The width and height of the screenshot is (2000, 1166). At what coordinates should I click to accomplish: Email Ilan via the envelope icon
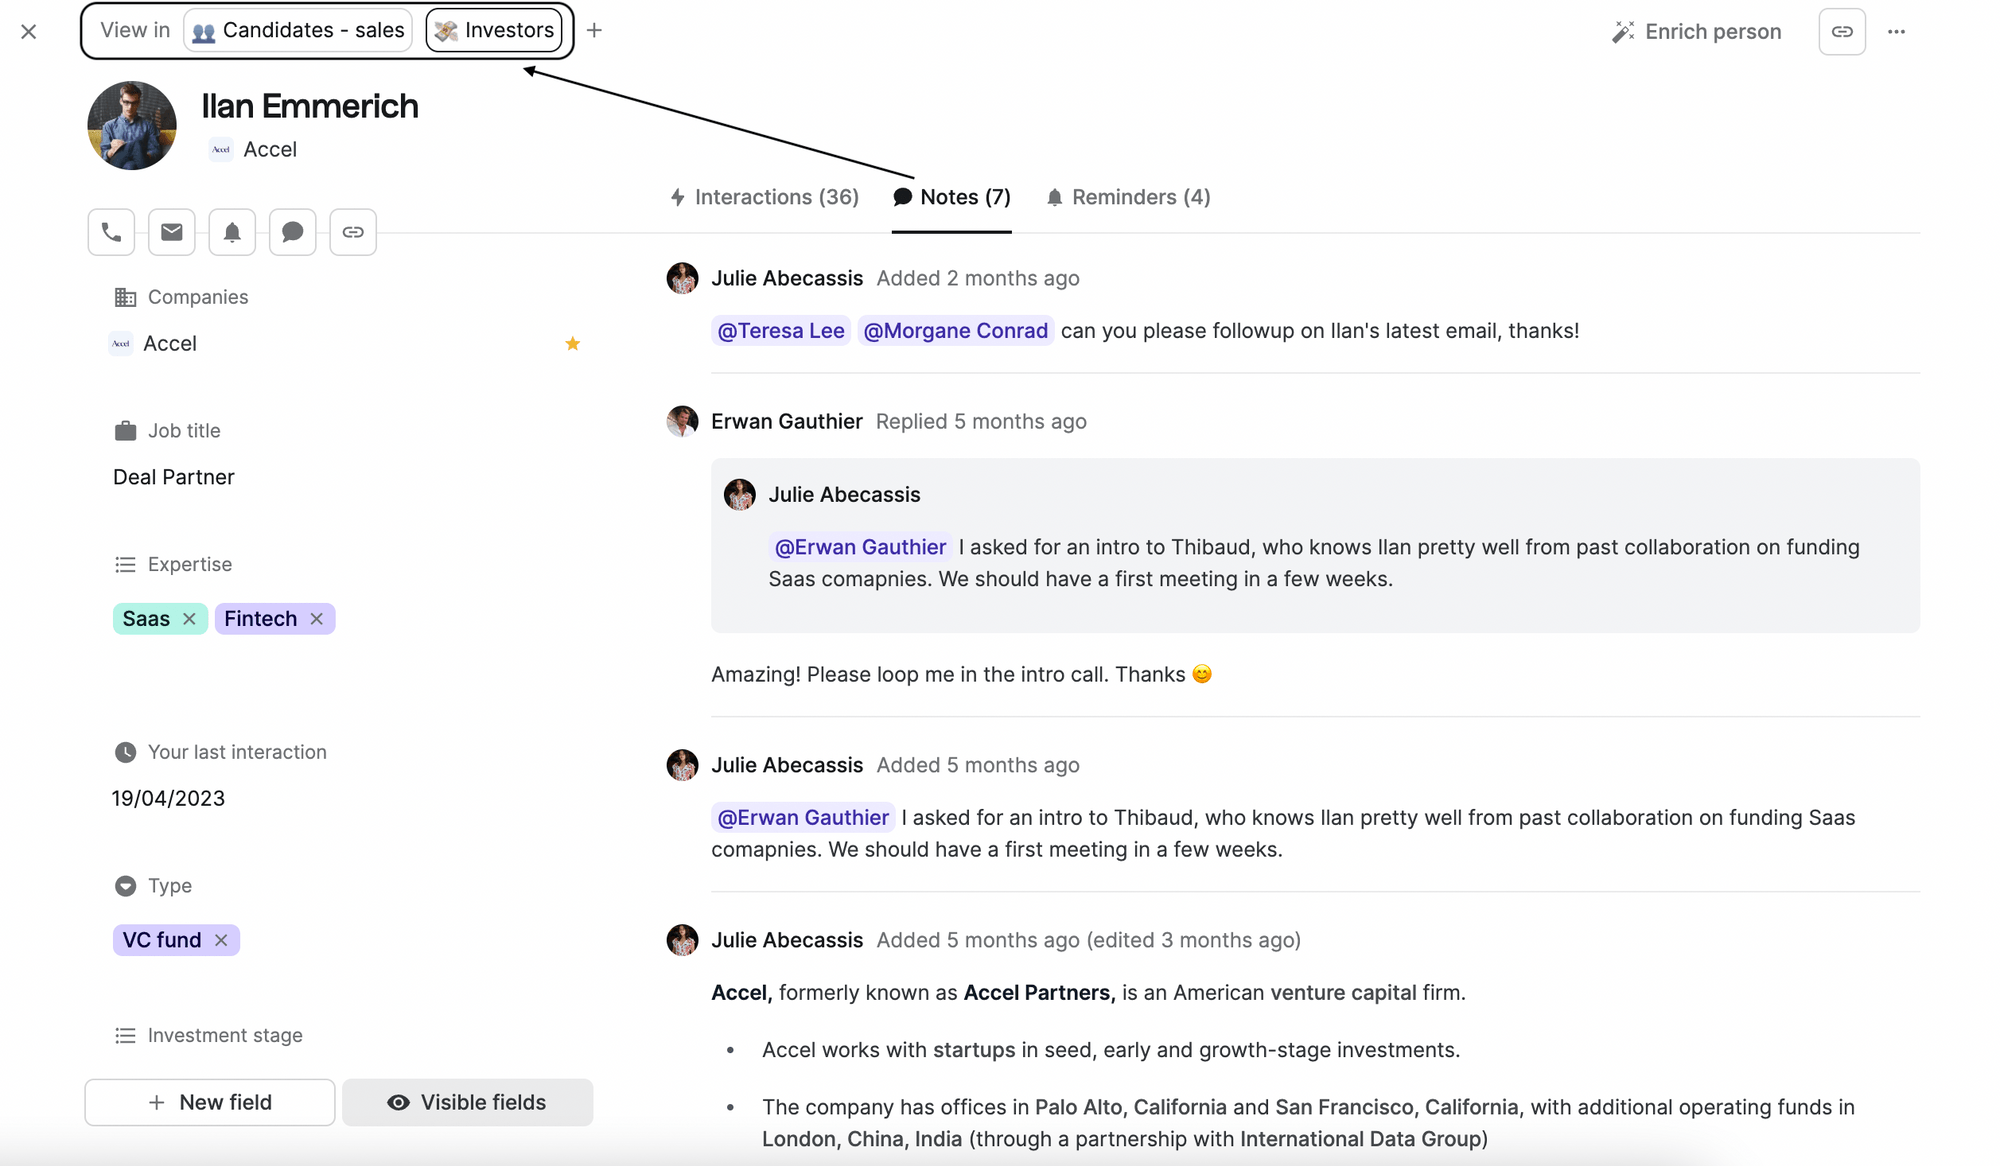click(x=171, y=231)
